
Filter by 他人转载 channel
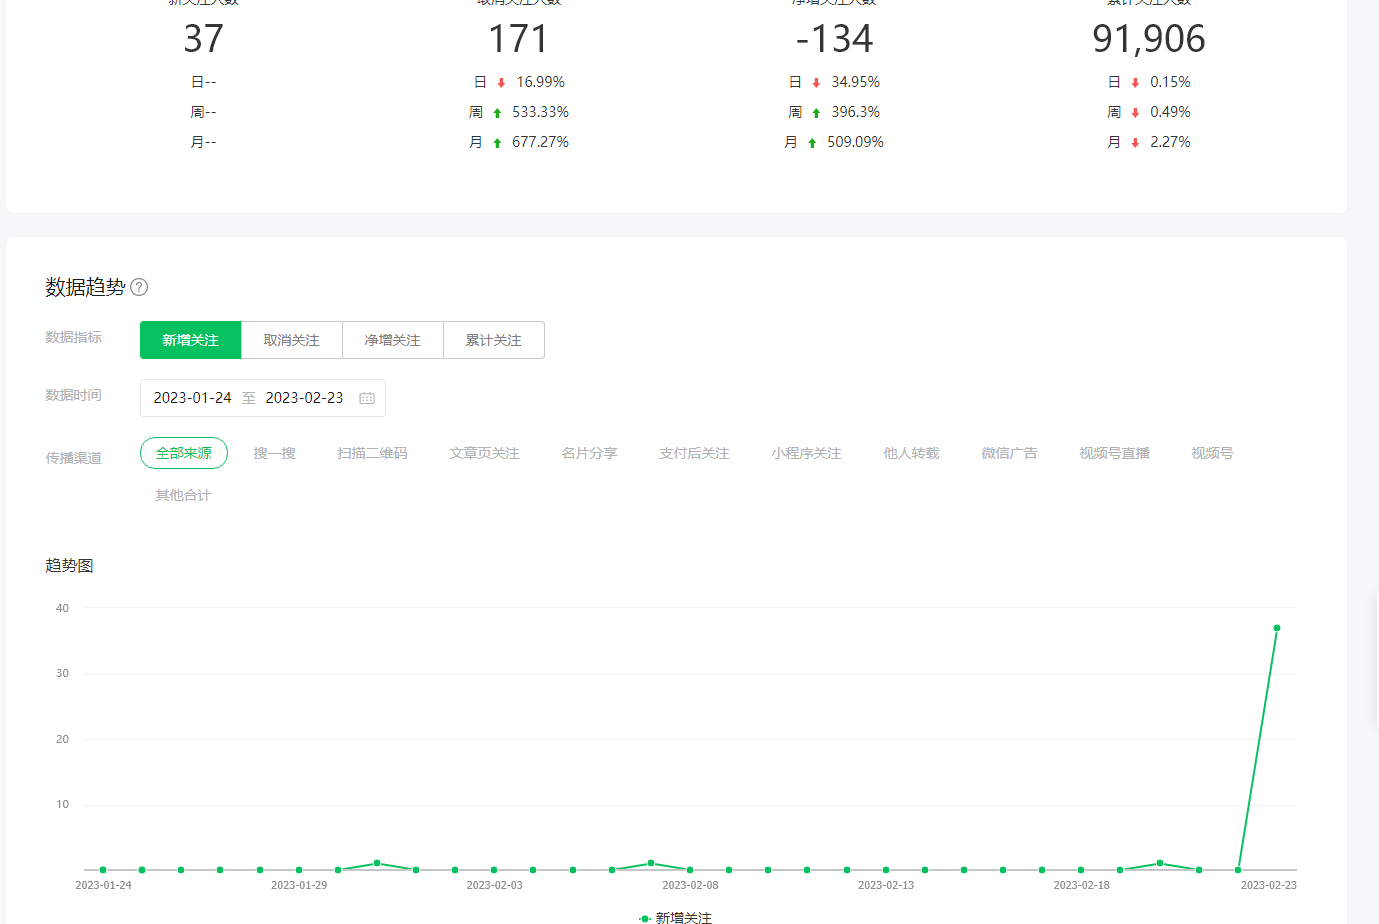[x=911, y=453]
